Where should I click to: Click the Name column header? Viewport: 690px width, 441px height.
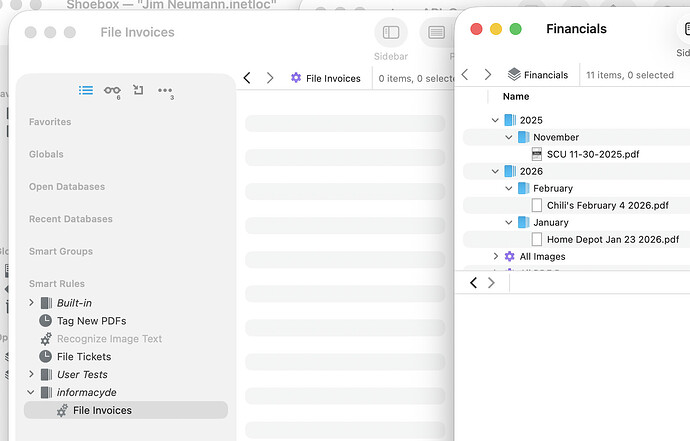pos(516,96)
